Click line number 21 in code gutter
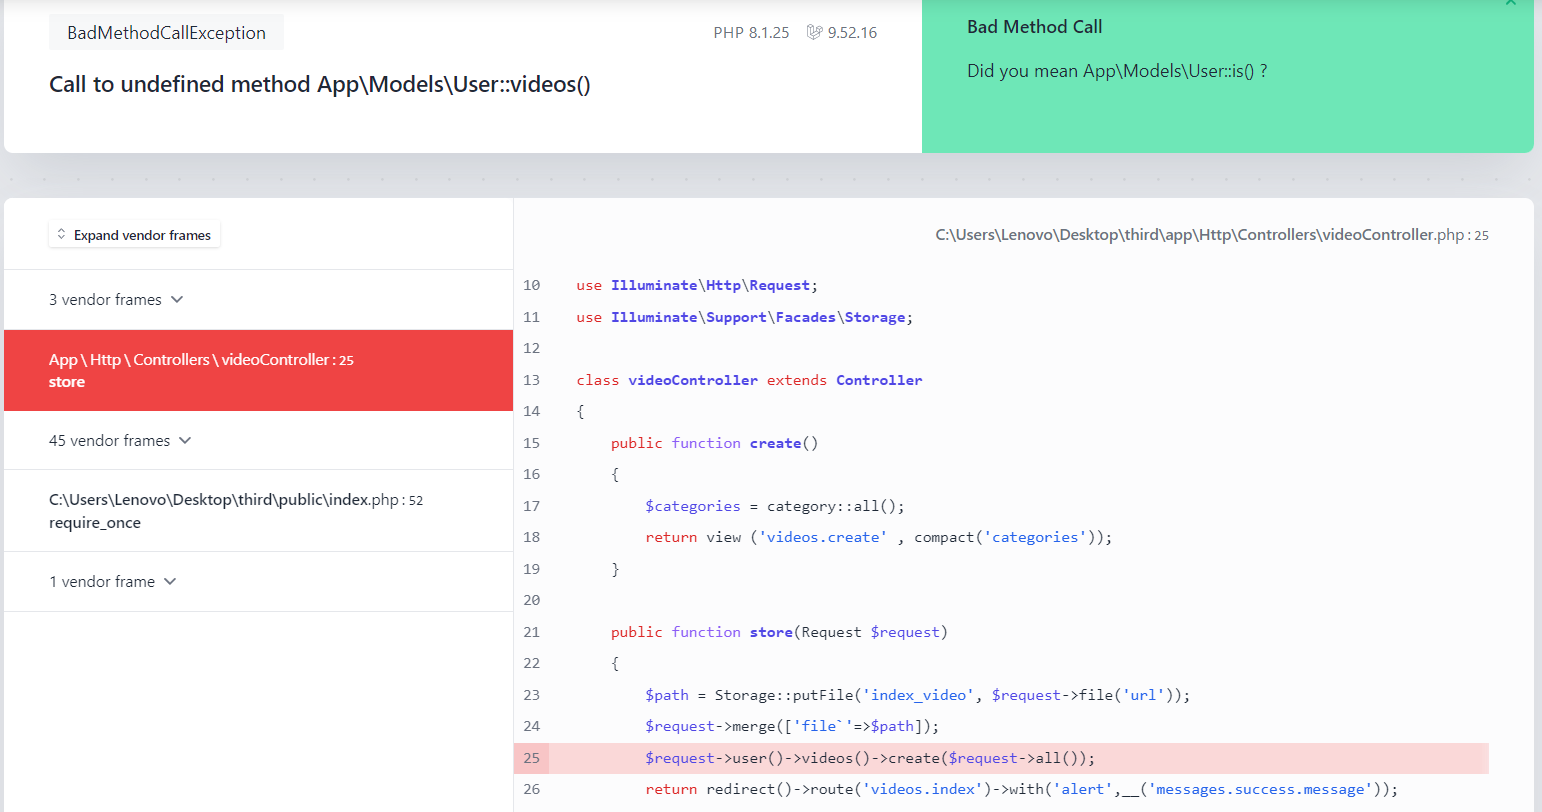 pyautogui.click(x=531, y=632)
